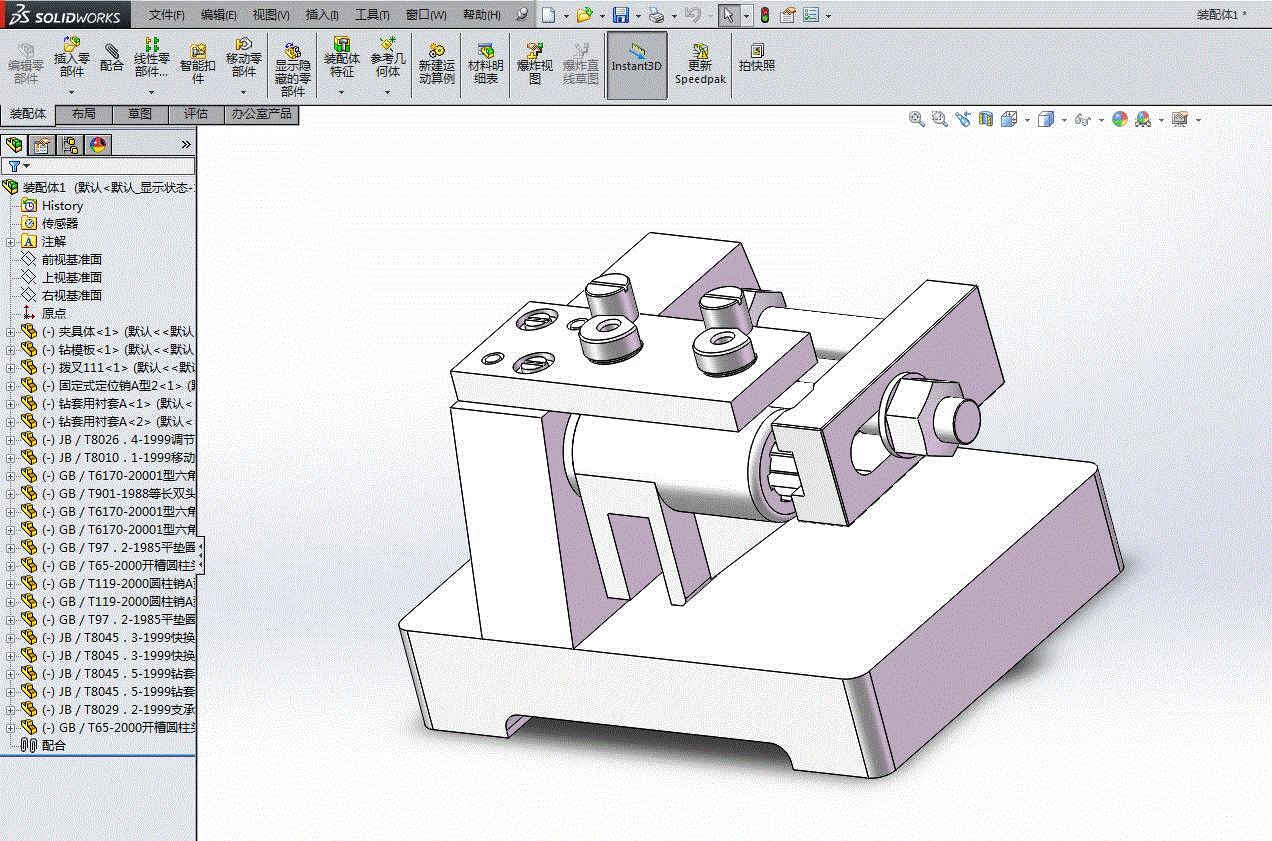Viewport: 1272px width, 841px height.
Task: Click the Snapshot (拍快照) icon
Action: click(757, 57)
